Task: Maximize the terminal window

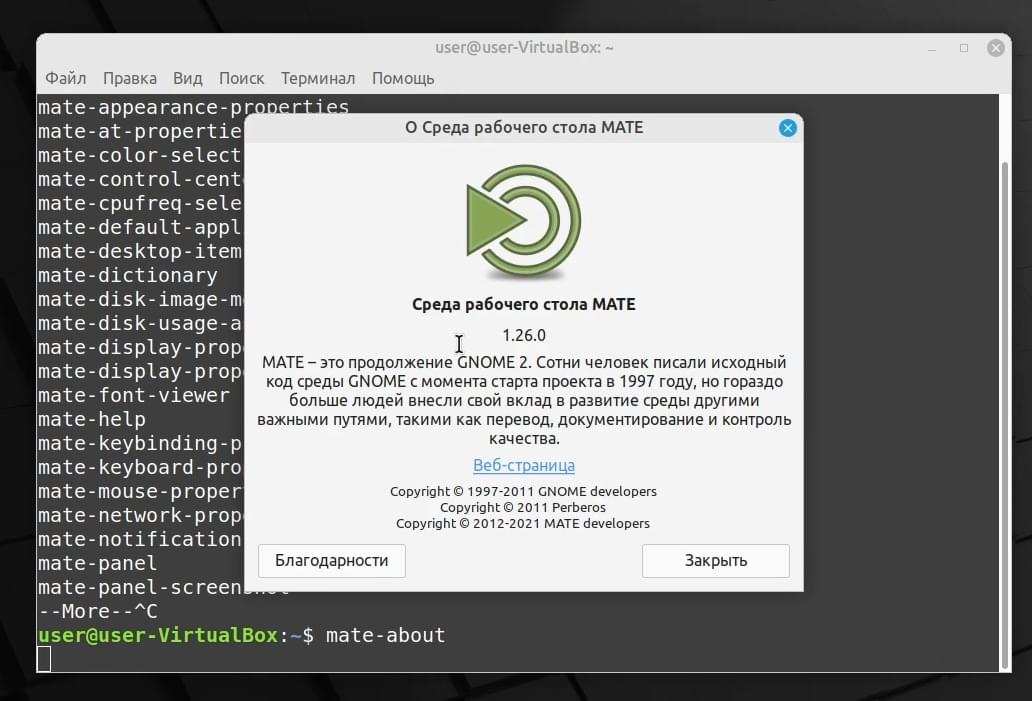Action: (964, 48)
